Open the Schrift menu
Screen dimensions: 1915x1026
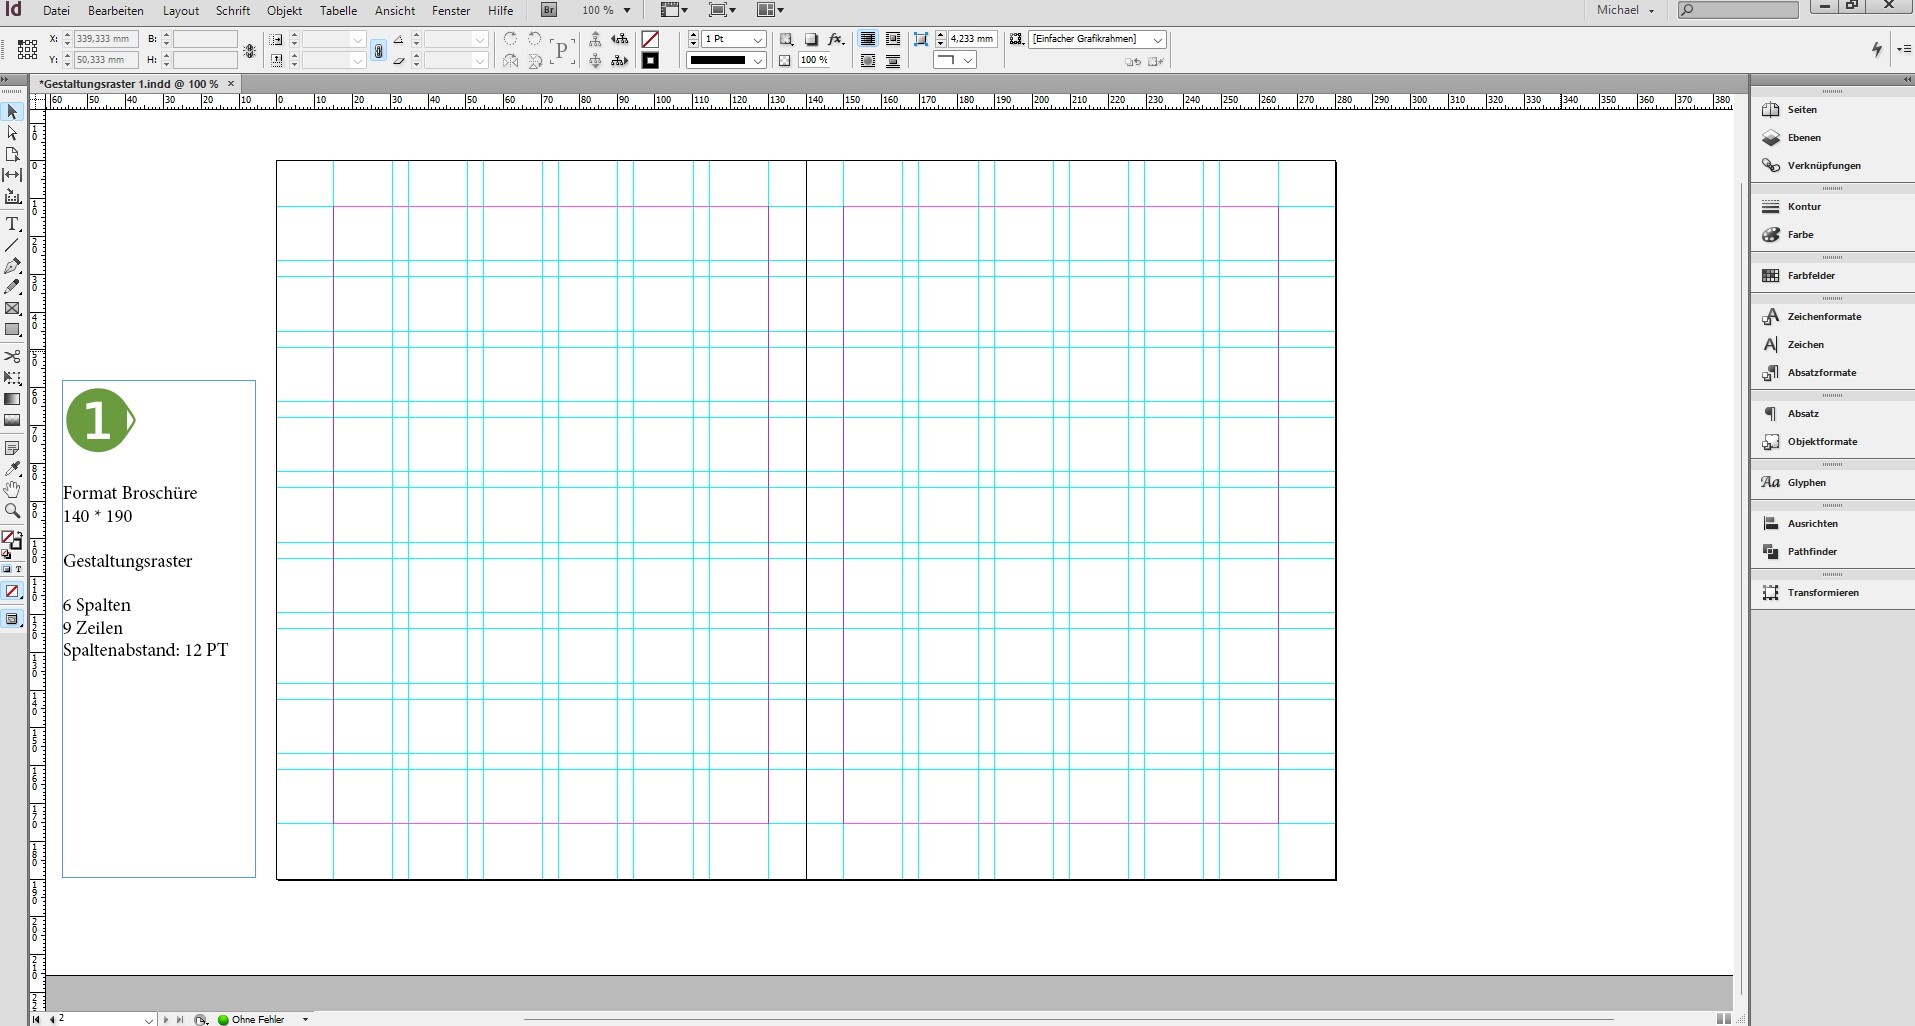tap(233, 10)
